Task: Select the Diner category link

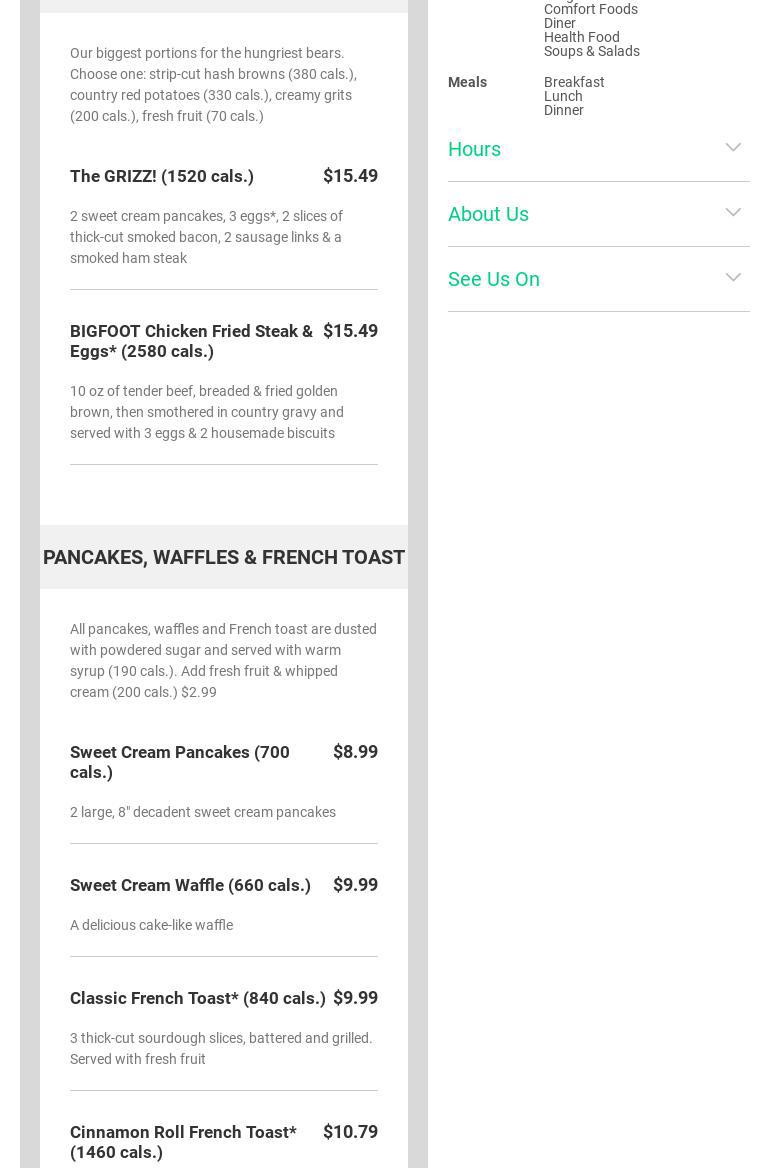Action: 560,23
